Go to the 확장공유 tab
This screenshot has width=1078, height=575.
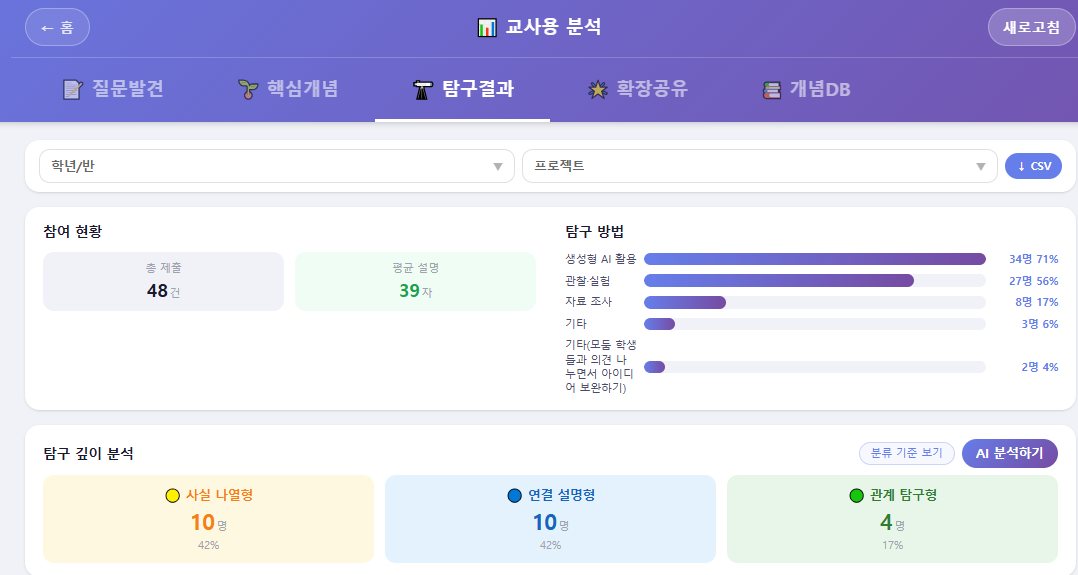(637, 89)
